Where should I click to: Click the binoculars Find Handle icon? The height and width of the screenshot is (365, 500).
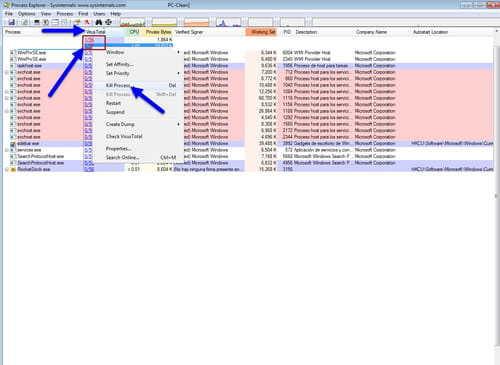click(99, 22)
